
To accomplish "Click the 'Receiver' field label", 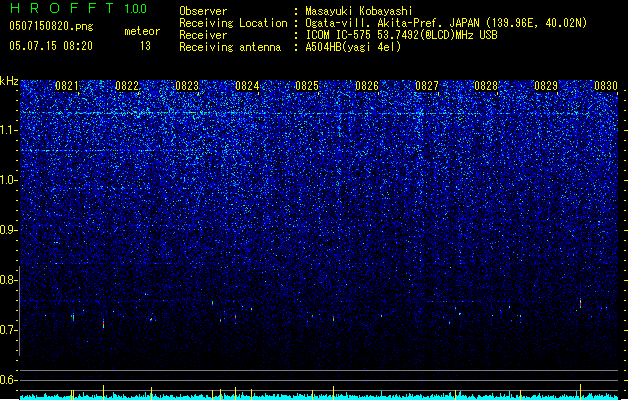I will [203, 35].
